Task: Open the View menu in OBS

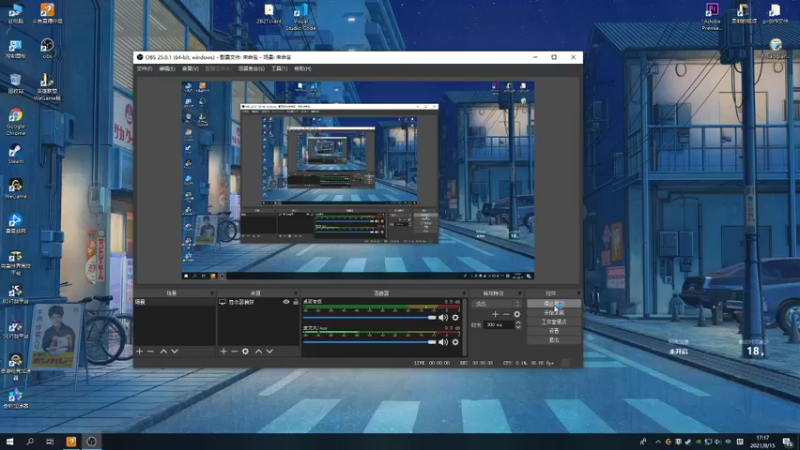Action: click(x=190, y=68)
